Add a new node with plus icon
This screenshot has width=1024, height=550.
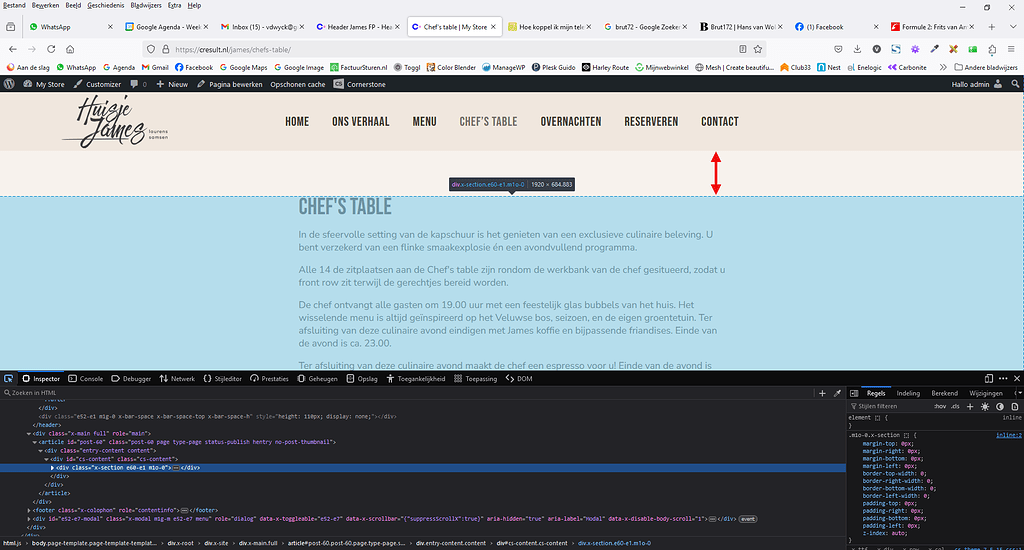(x=822, y=394)
